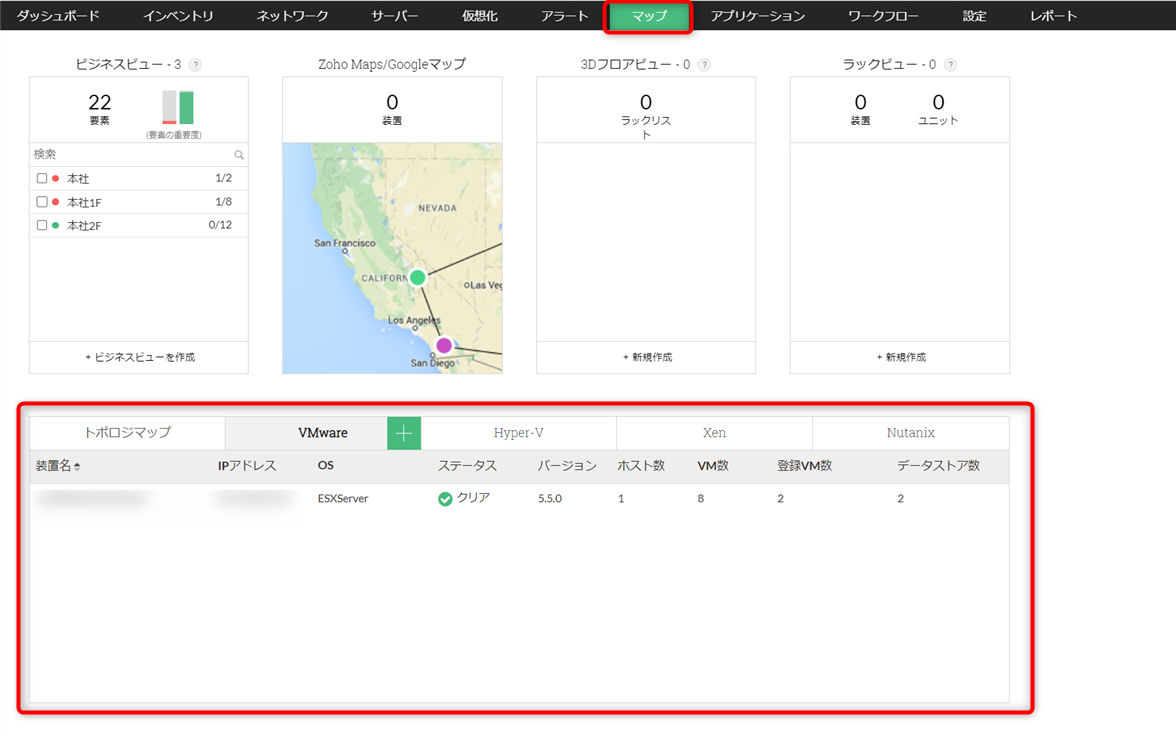
Task: Open the トポロジマップ tab
Action: 127,433
